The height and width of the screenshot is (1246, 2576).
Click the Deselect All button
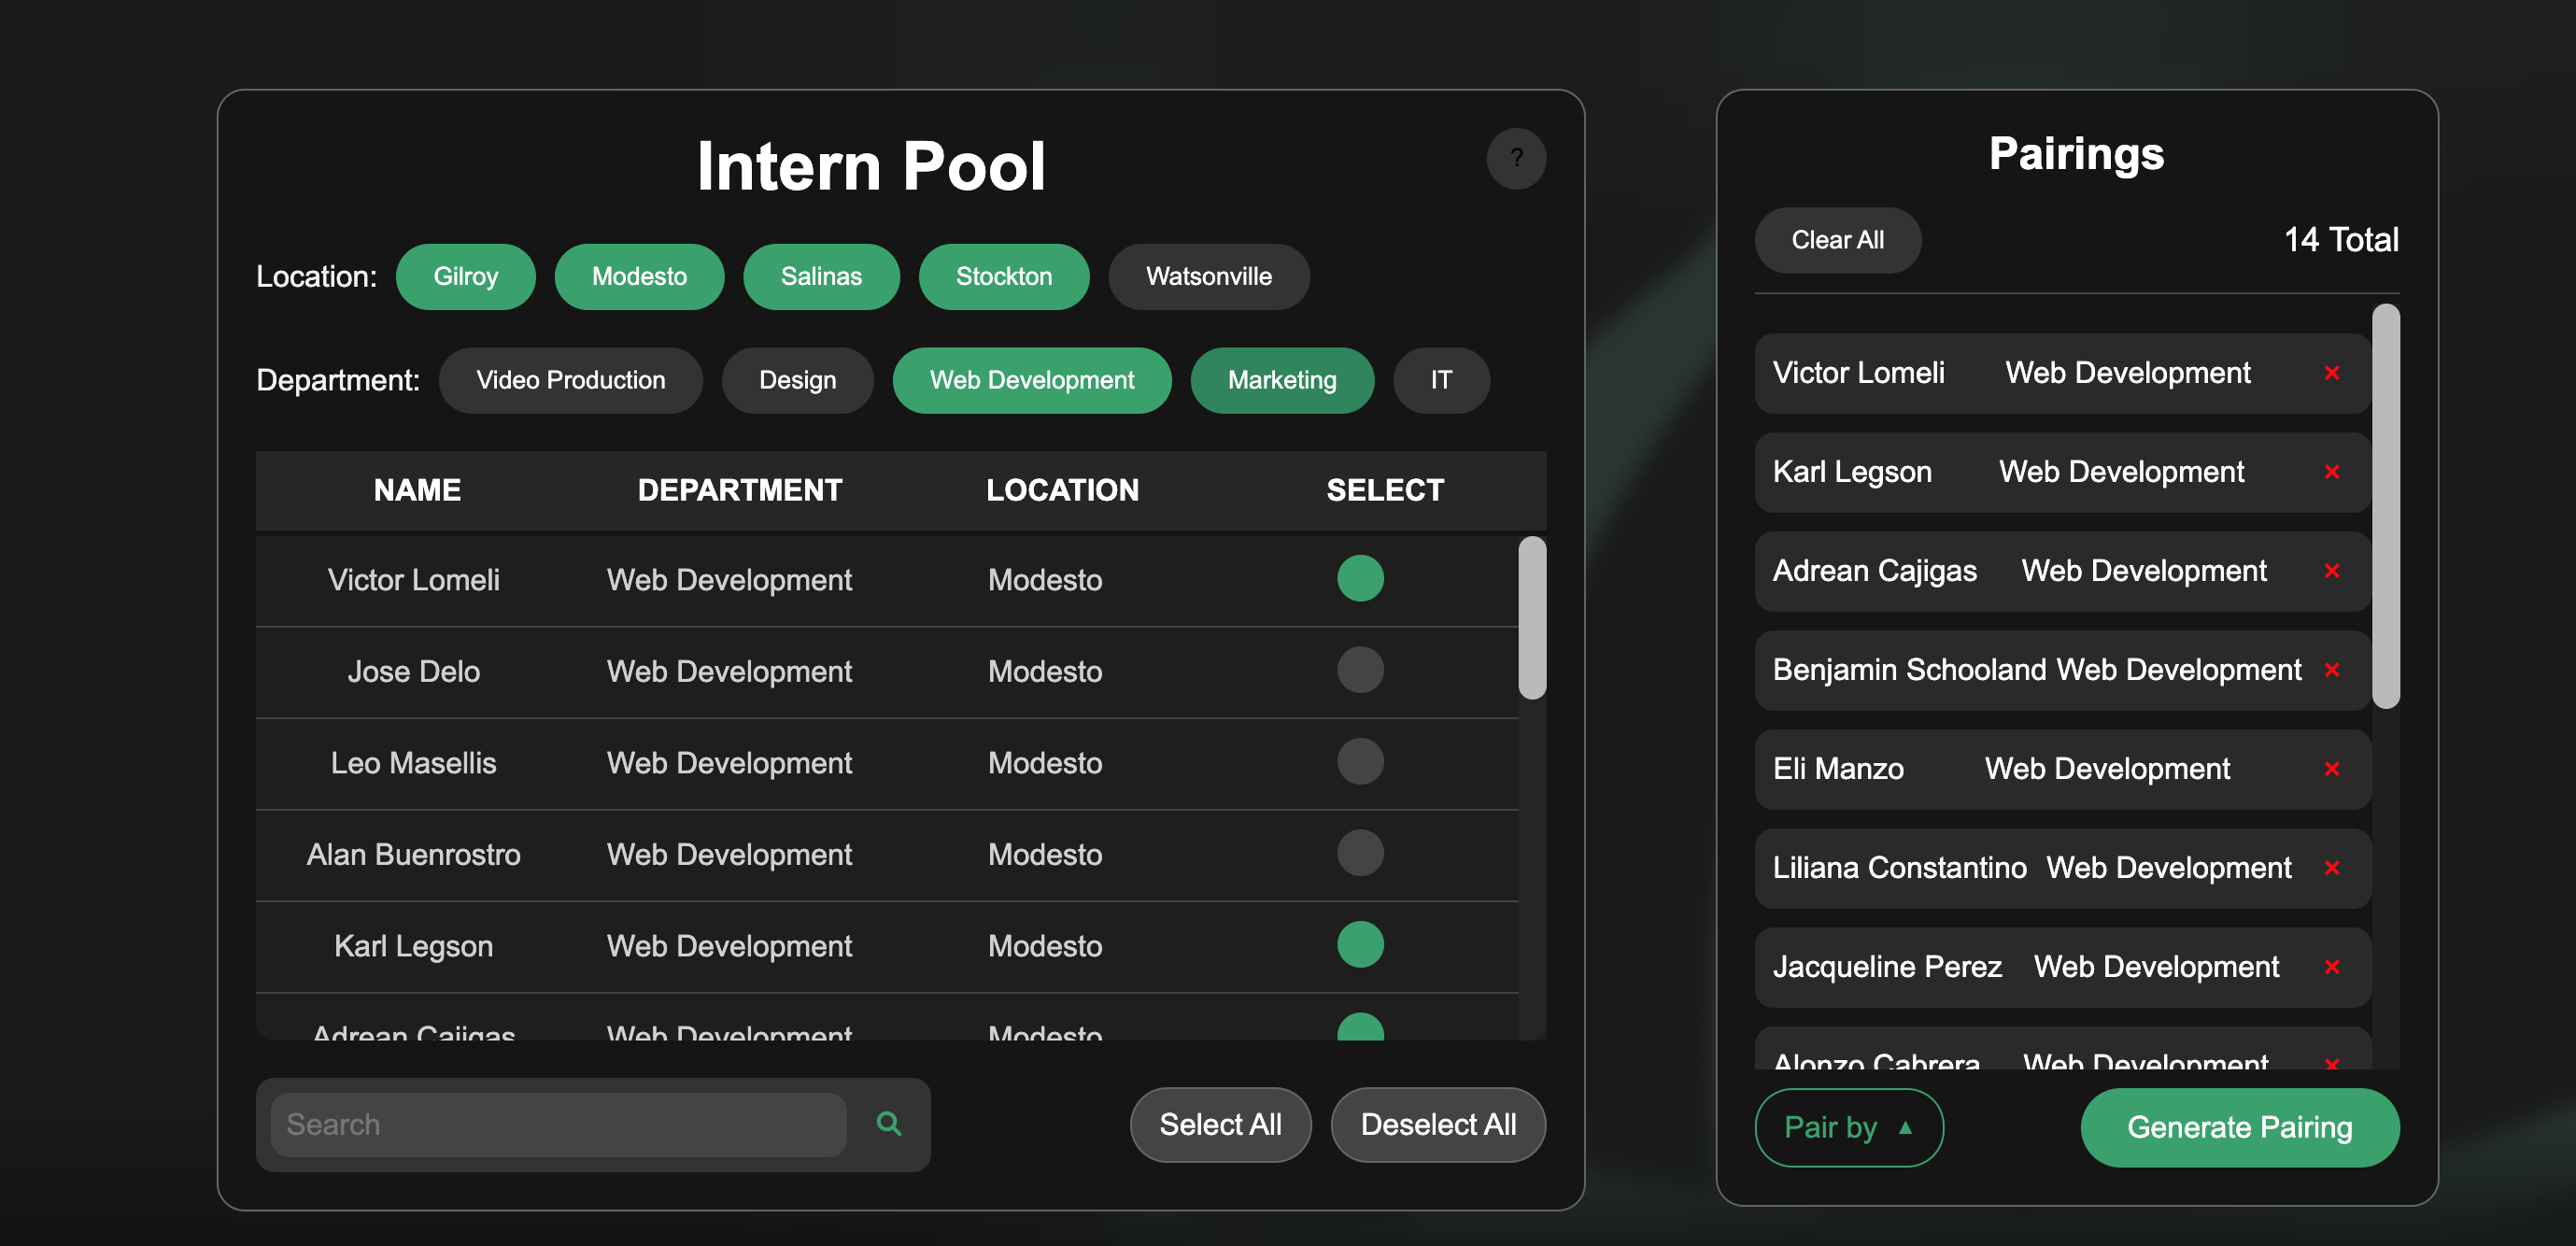point(1437,1124)
